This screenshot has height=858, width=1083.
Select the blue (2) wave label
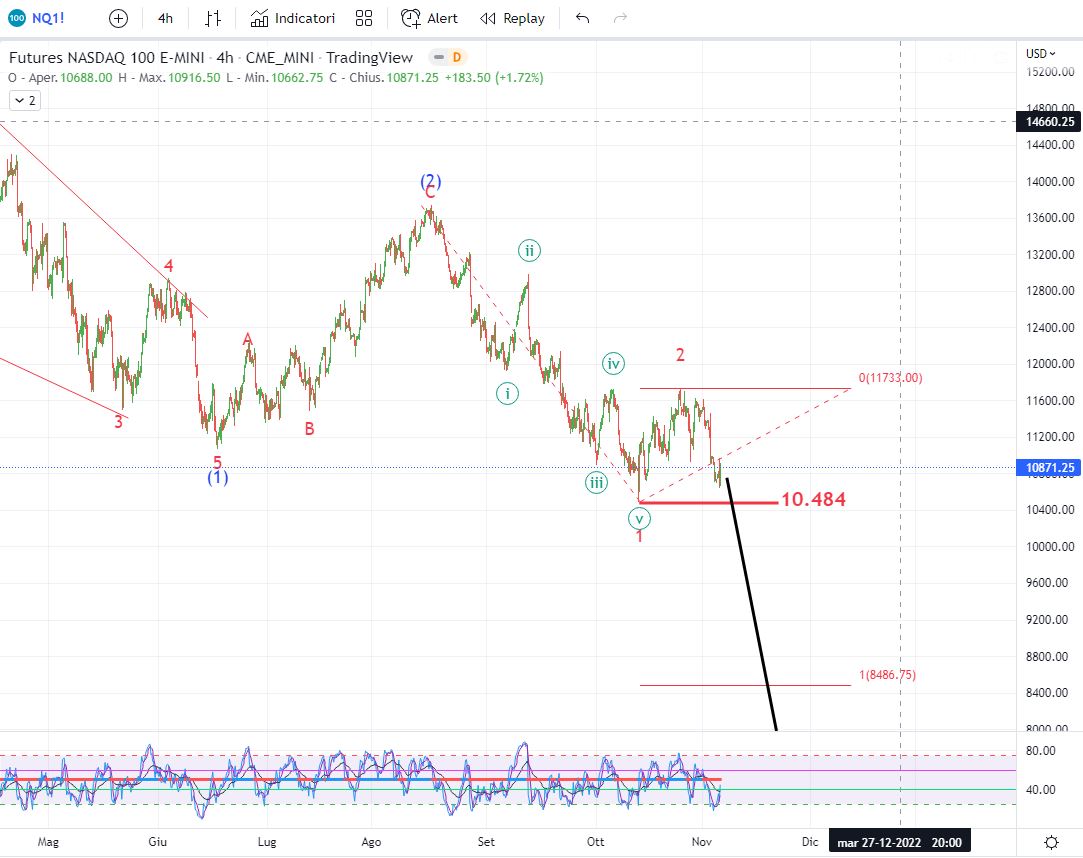coord(430,181)
